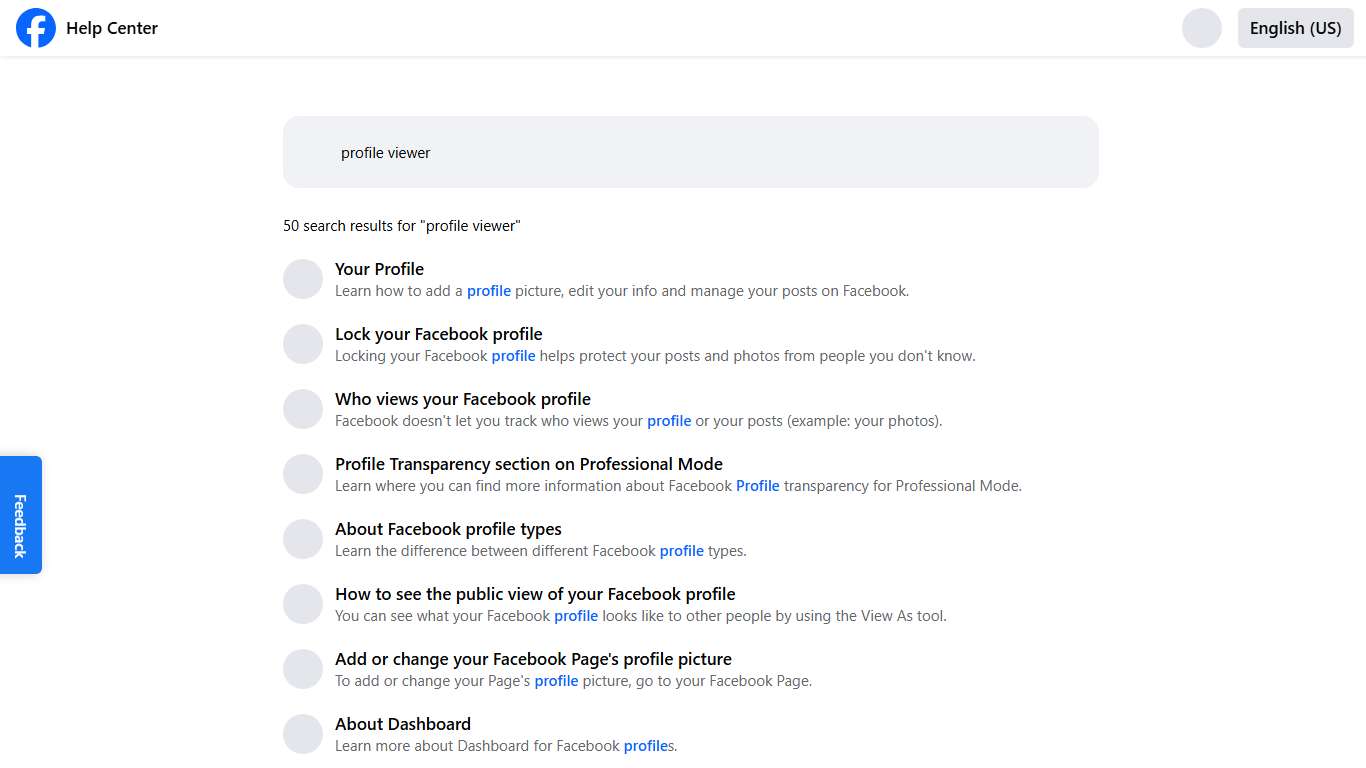Open the Lock your Facebook profile article
The image size is (1366, 768).
click(438, 333)
